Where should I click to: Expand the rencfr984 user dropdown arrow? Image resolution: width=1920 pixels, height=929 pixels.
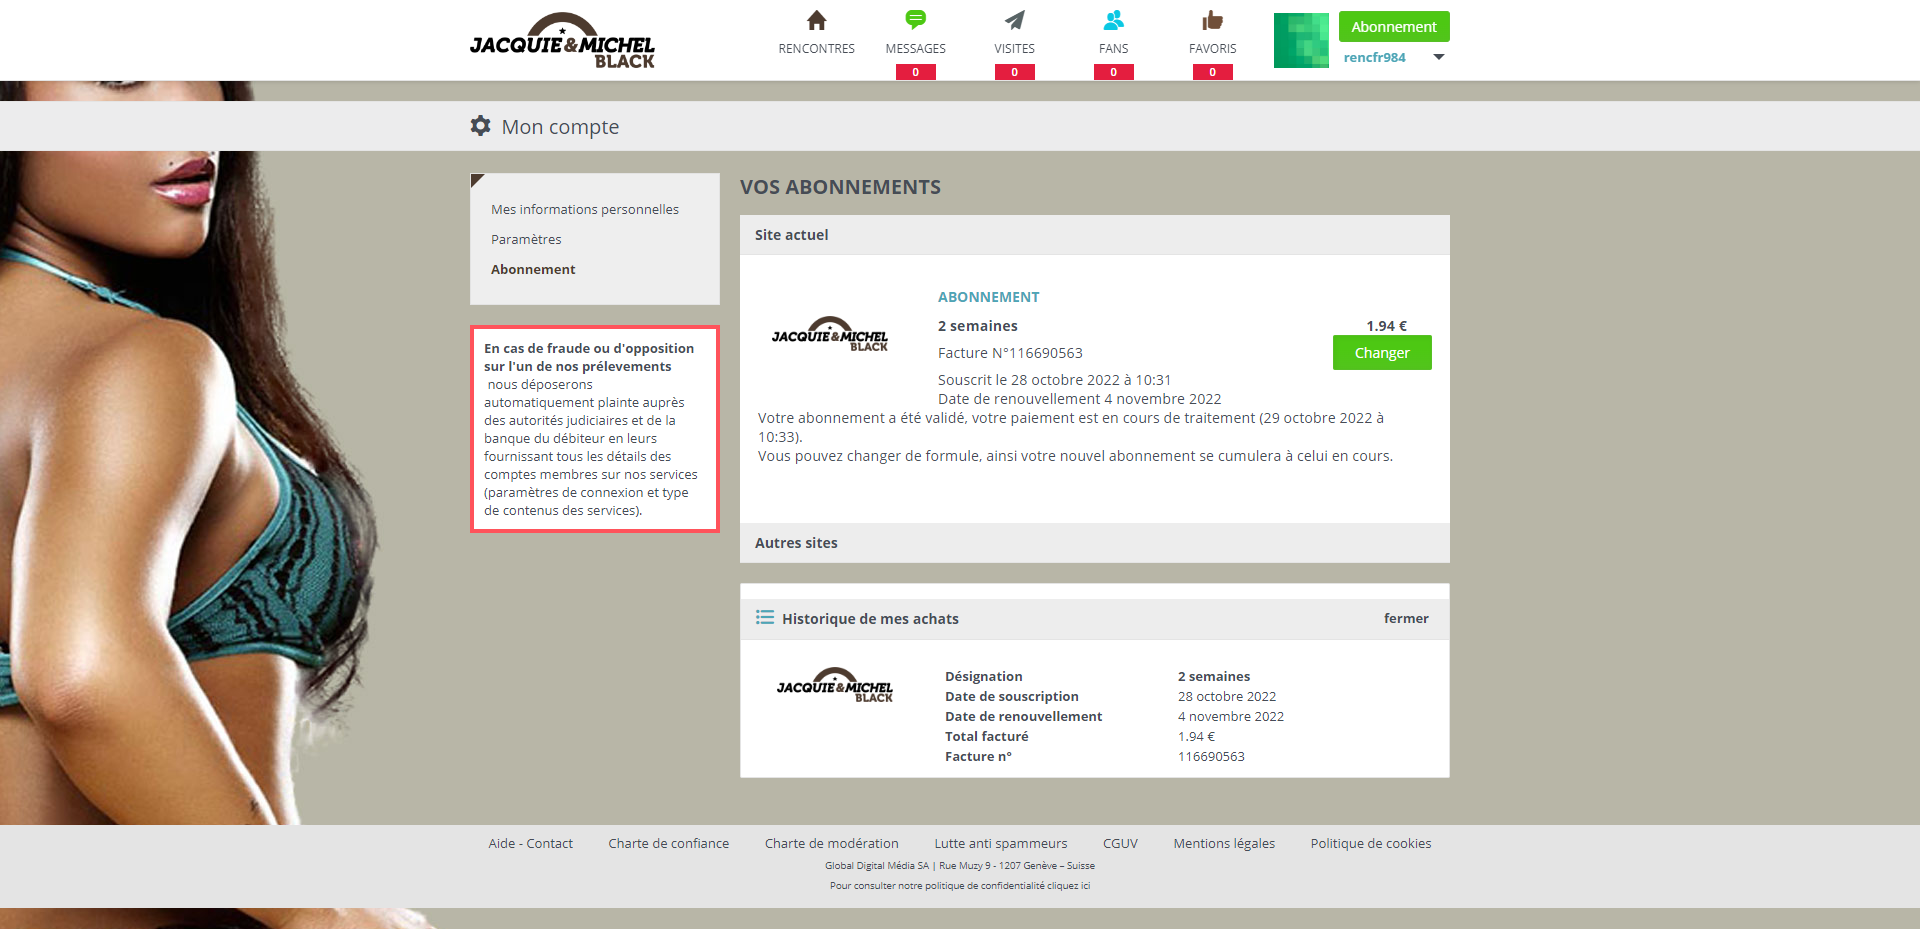pyautogui.click(x=1438, y=57)
